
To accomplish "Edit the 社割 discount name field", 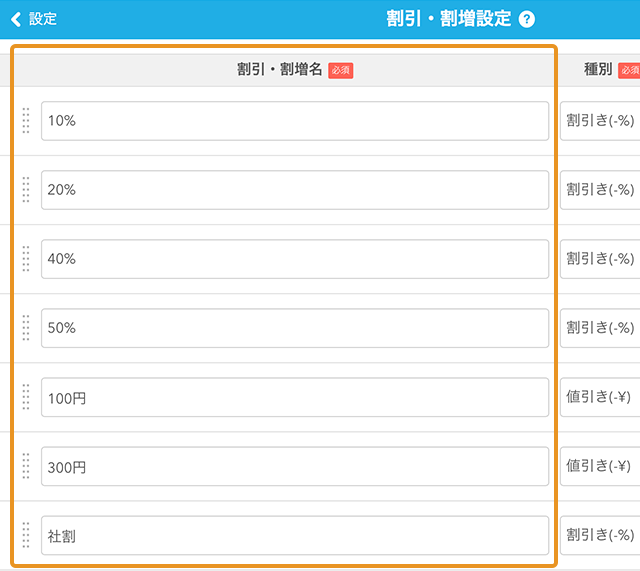I will [295, 535].
